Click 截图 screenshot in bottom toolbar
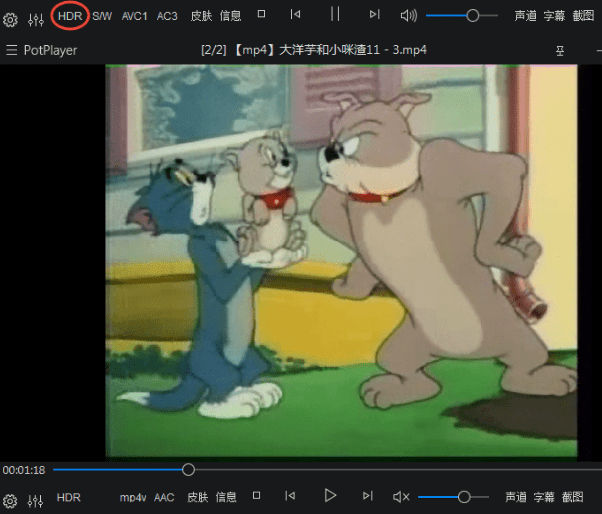Screen dimensions: 602x514 tap(572, 497)
